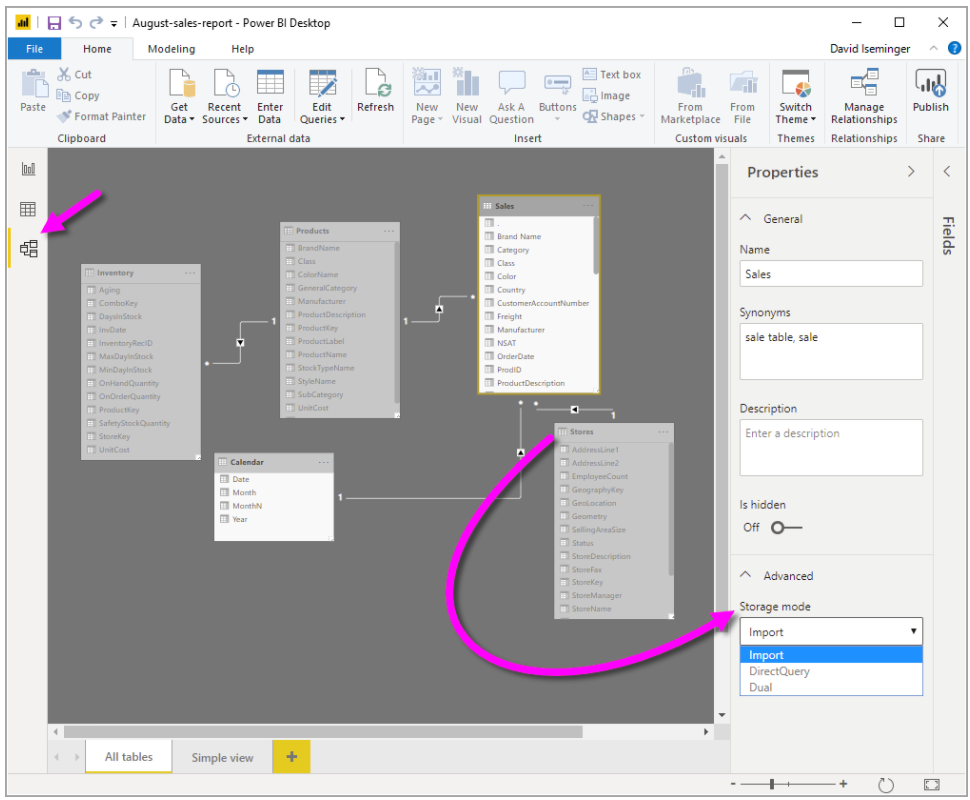Open Storage mode combo box
This screenshot has width=970, height=800.
831,632
